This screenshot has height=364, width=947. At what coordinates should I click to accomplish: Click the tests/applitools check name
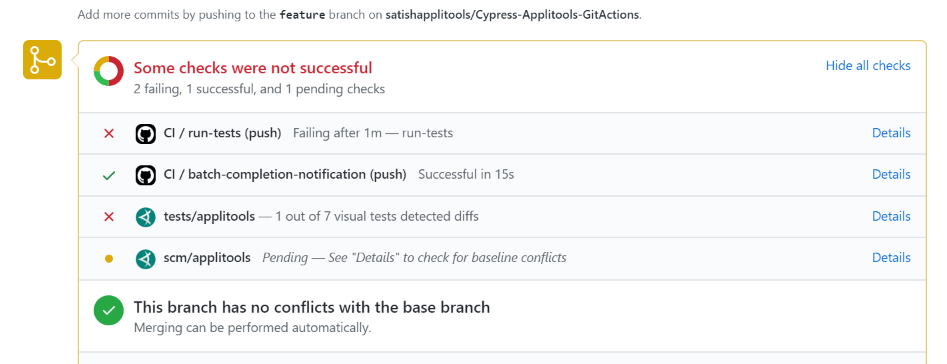[209, 216]
